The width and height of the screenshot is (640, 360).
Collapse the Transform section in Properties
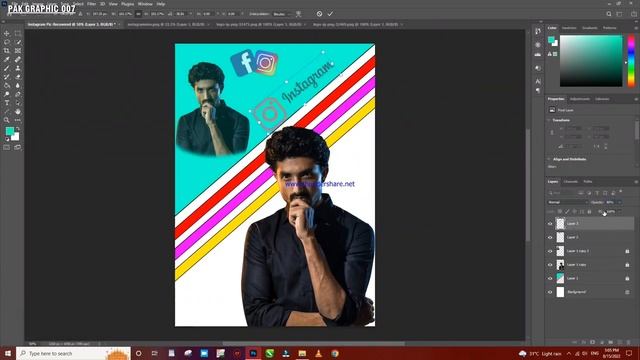(549, 120)
